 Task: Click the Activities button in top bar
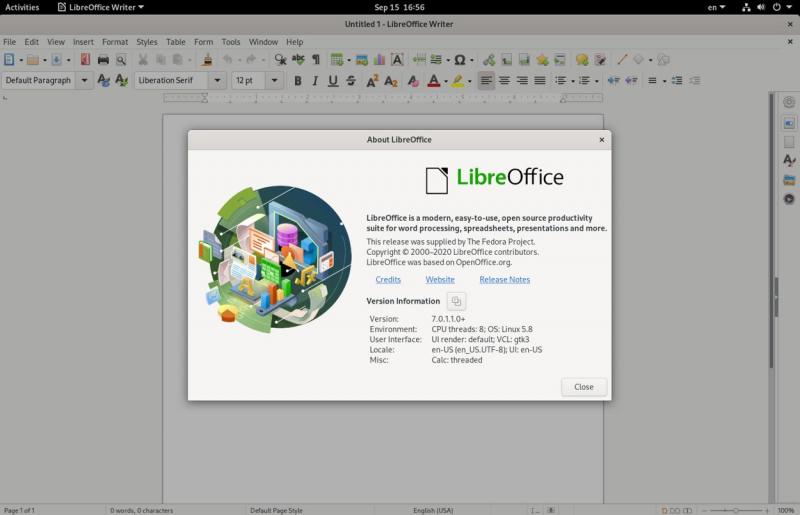pos(23,7)
